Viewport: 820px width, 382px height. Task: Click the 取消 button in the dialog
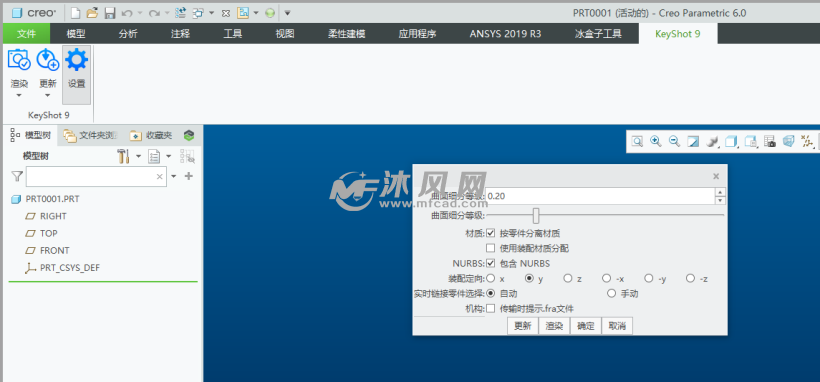pos(617,326)
